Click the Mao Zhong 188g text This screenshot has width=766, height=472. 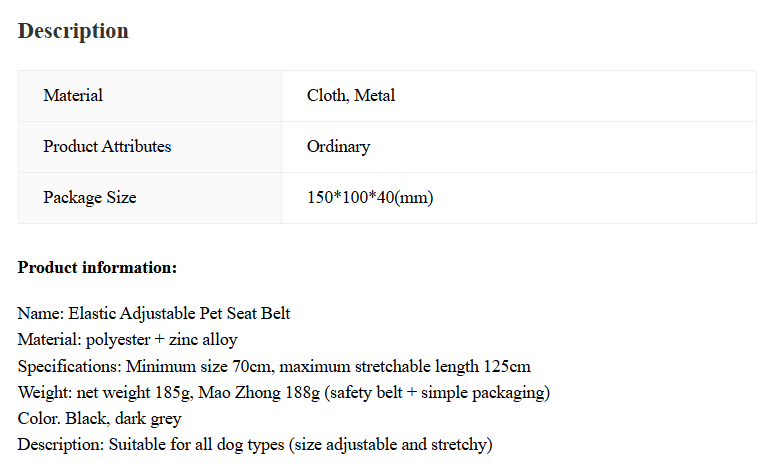259,392
